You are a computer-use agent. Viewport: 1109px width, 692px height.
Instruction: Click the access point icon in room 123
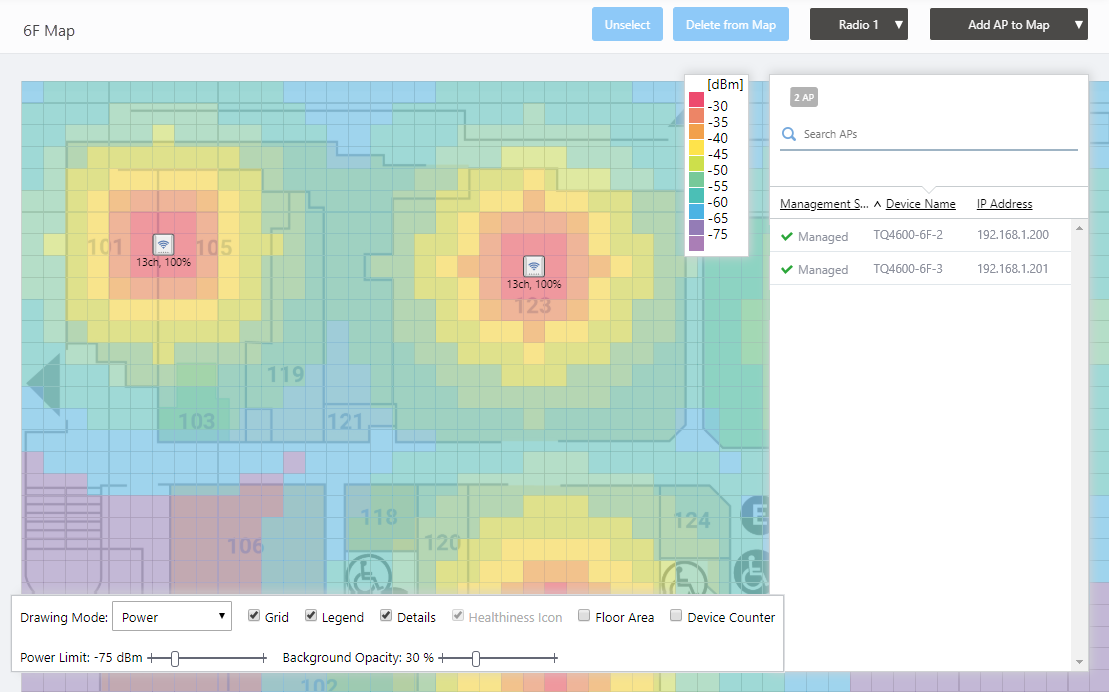coord(535,266)
